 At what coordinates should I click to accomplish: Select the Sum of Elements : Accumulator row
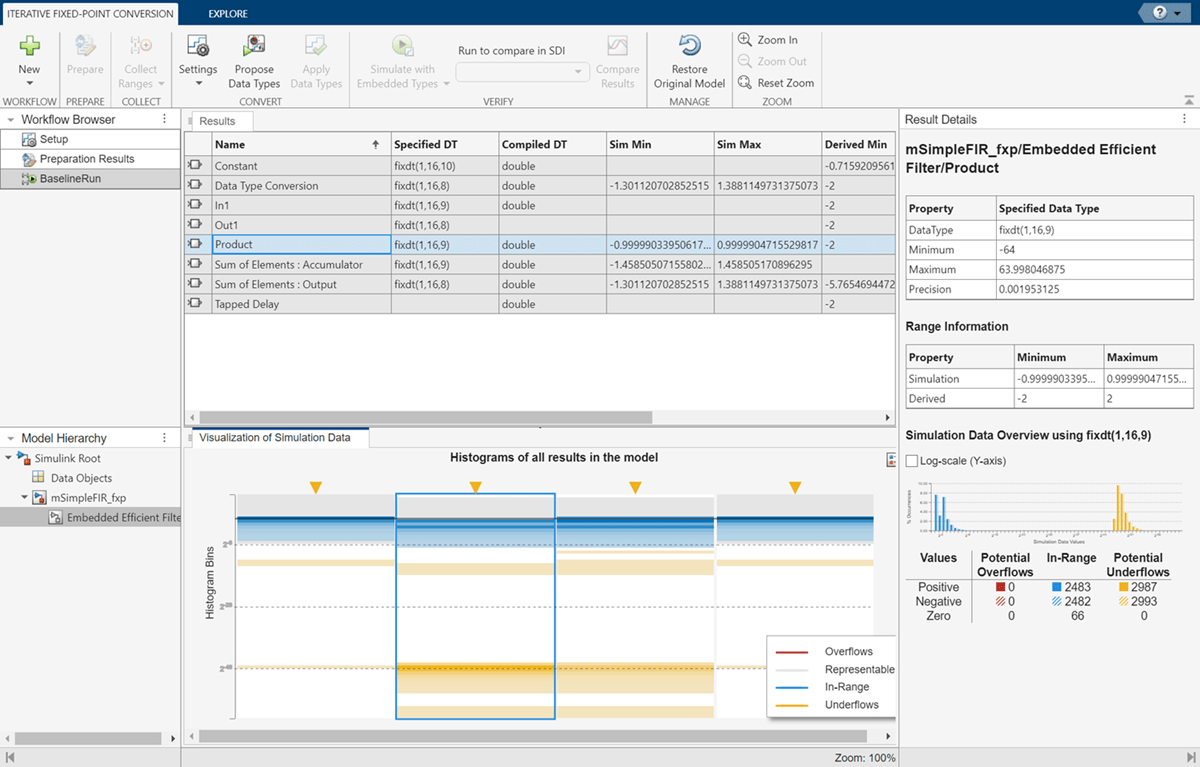(289, 265)
